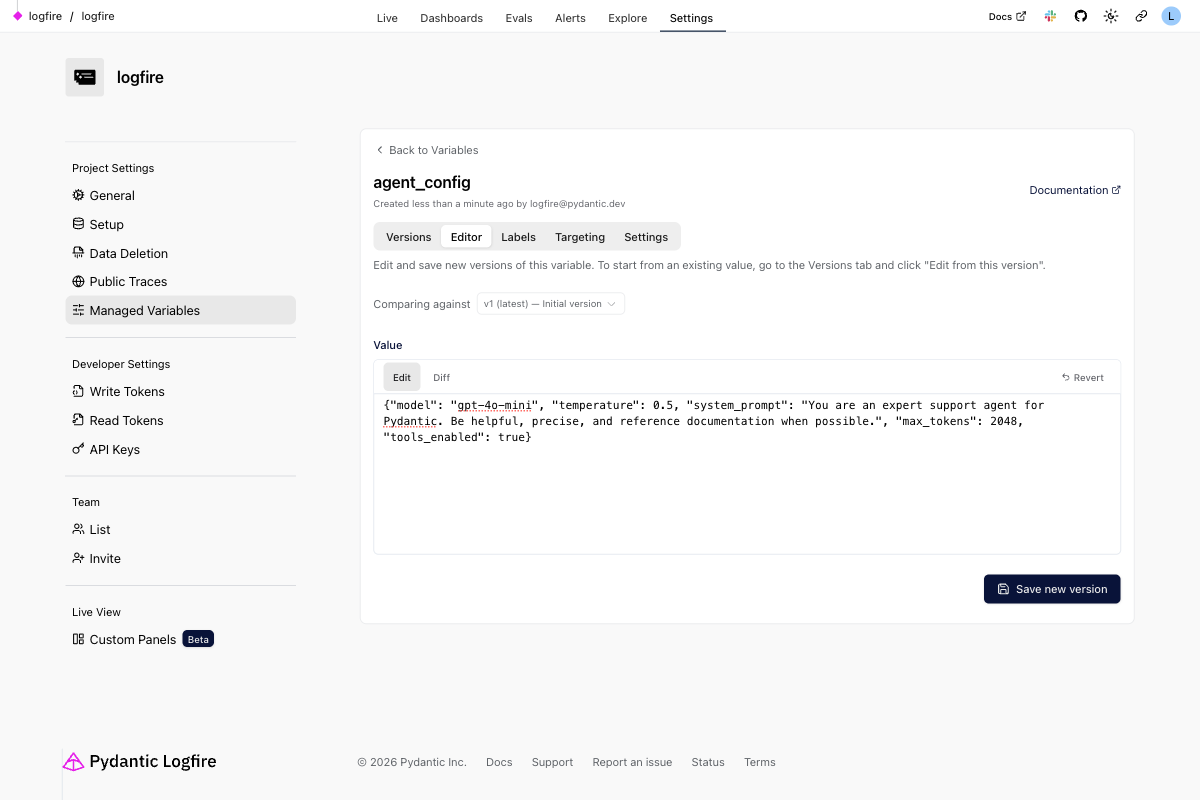Open the API Keys page
The width and height of the screenshot is (1200, 800).
(x=114, y=450)
